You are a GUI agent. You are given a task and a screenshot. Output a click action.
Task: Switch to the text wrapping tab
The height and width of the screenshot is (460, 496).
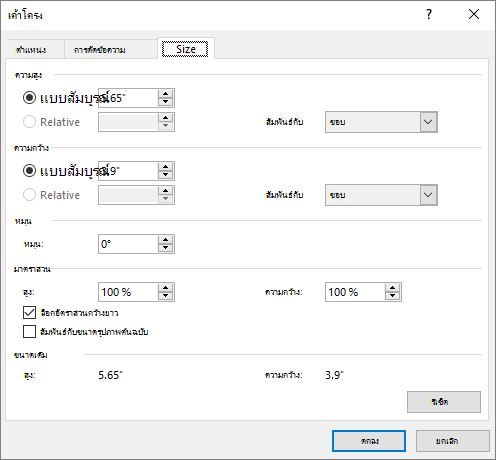(x=100, y=50)
